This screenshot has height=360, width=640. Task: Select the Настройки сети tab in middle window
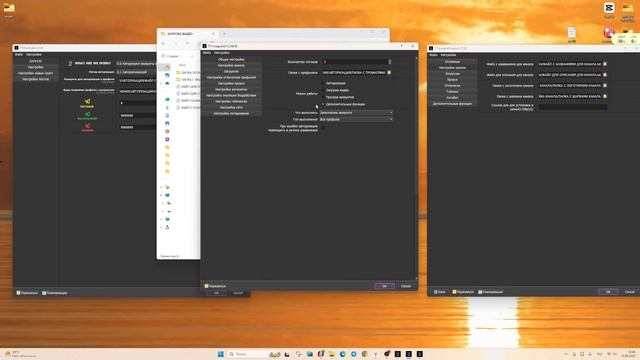231,107
